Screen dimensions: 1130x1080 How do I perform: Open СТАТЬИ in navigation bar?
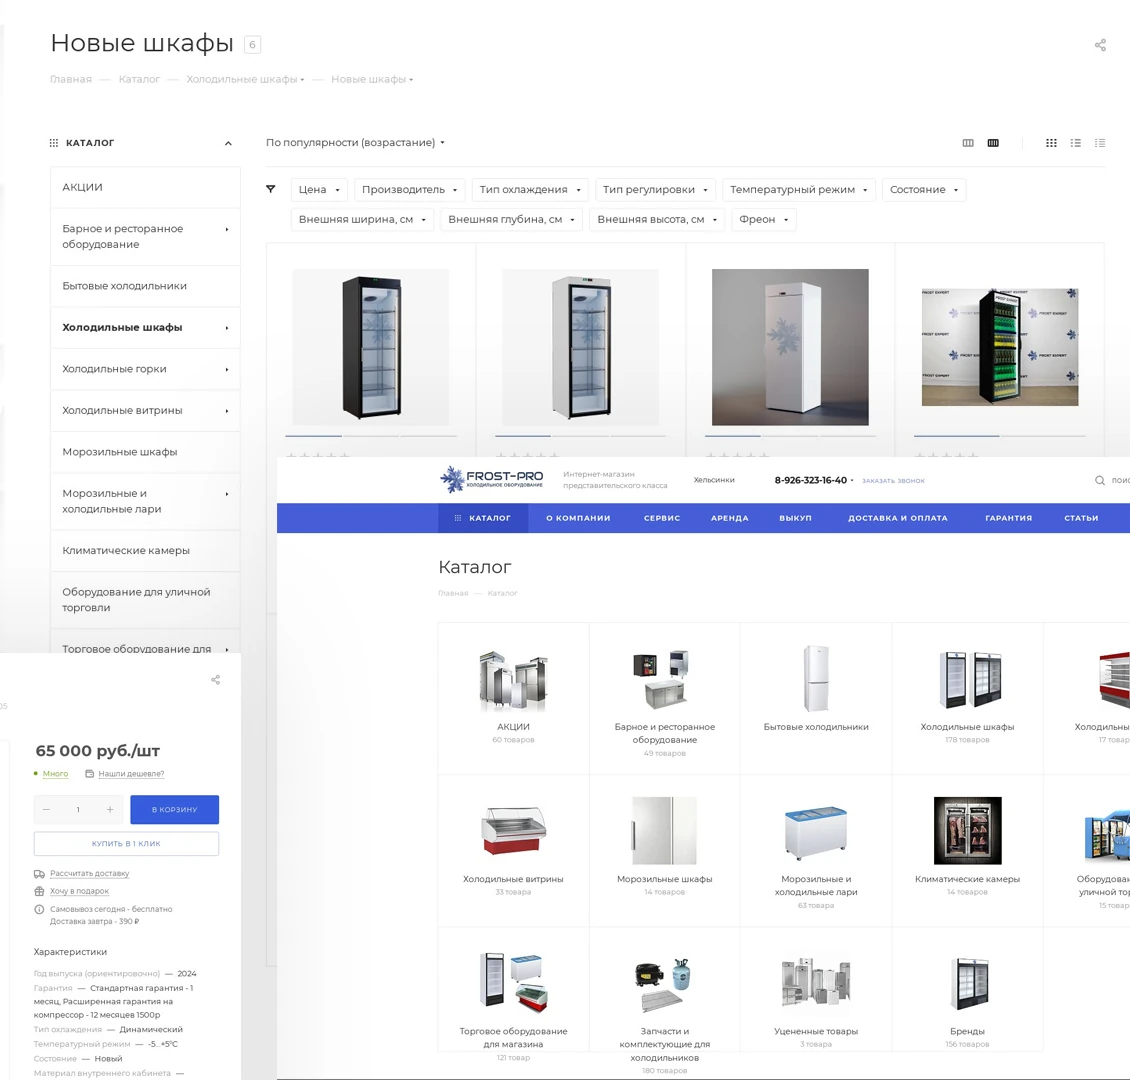pos(1081,518)
